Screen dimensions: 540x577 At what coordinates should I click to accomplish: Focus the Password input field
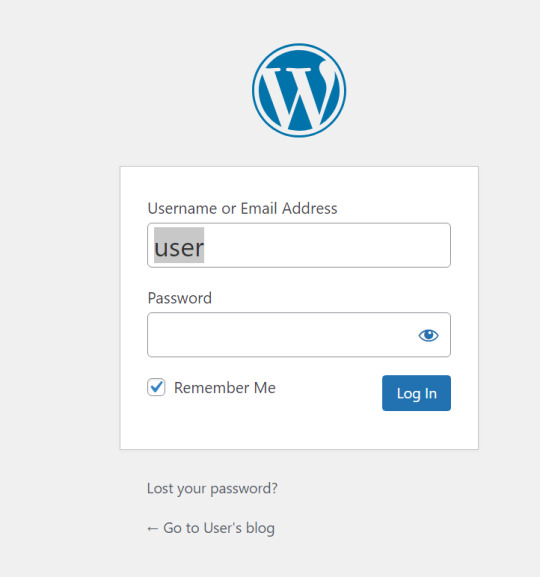point(299,335)
